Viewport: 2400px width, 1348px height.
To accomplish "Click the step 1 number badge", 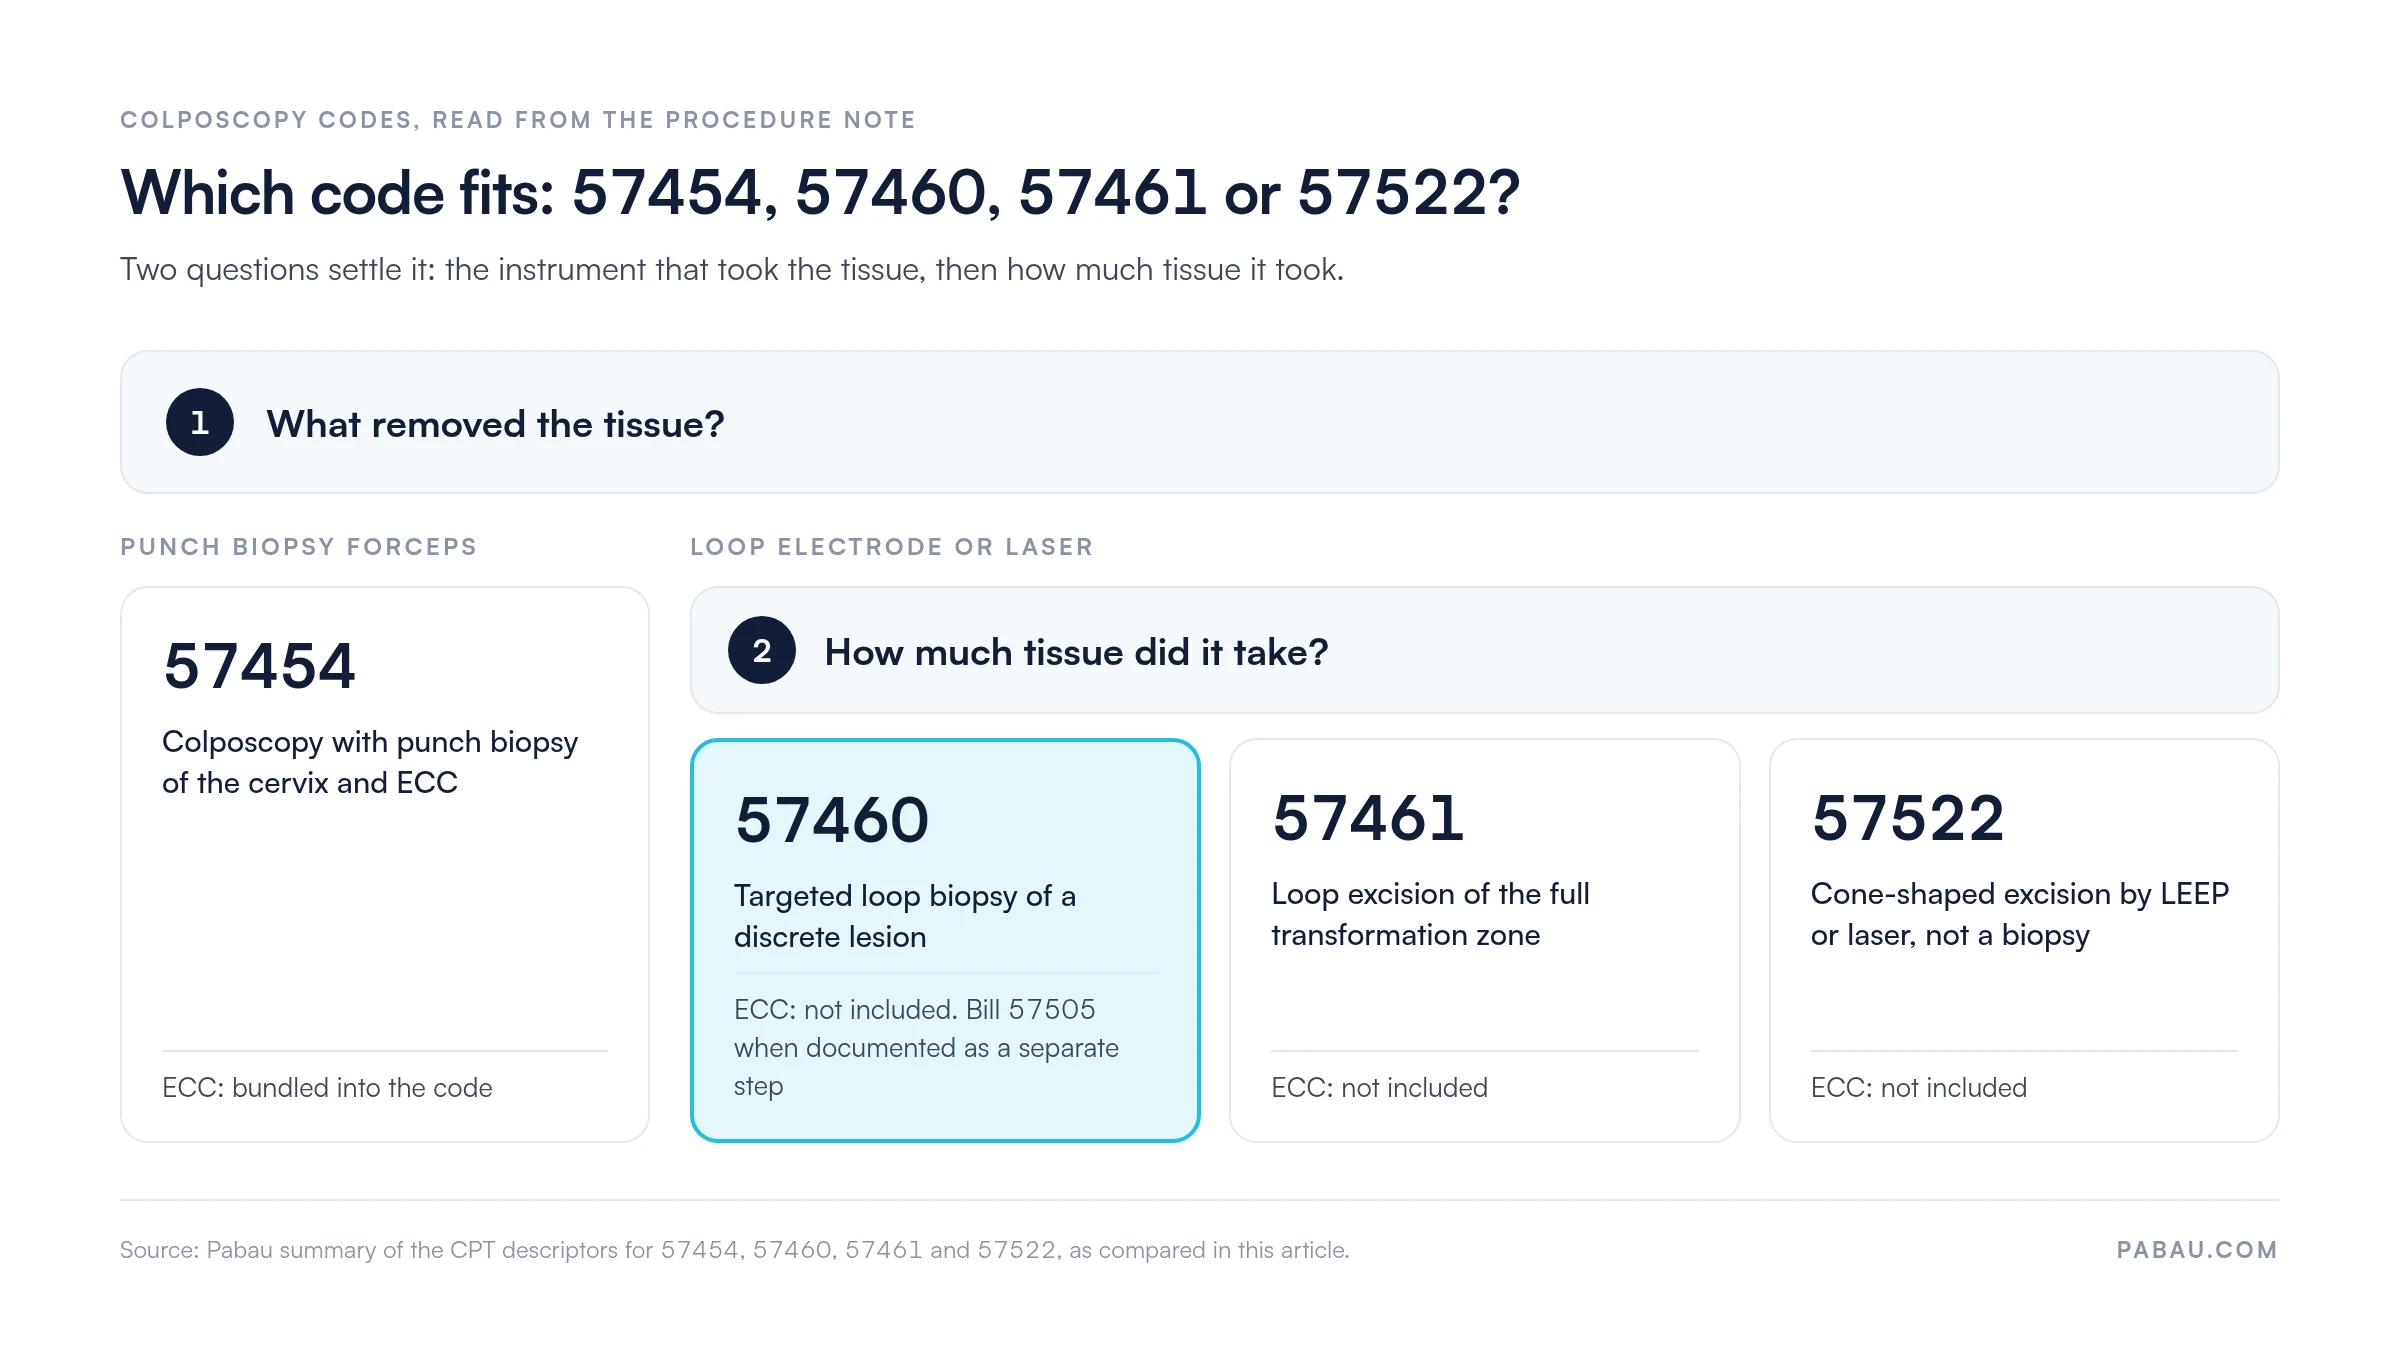I will 200,422.
